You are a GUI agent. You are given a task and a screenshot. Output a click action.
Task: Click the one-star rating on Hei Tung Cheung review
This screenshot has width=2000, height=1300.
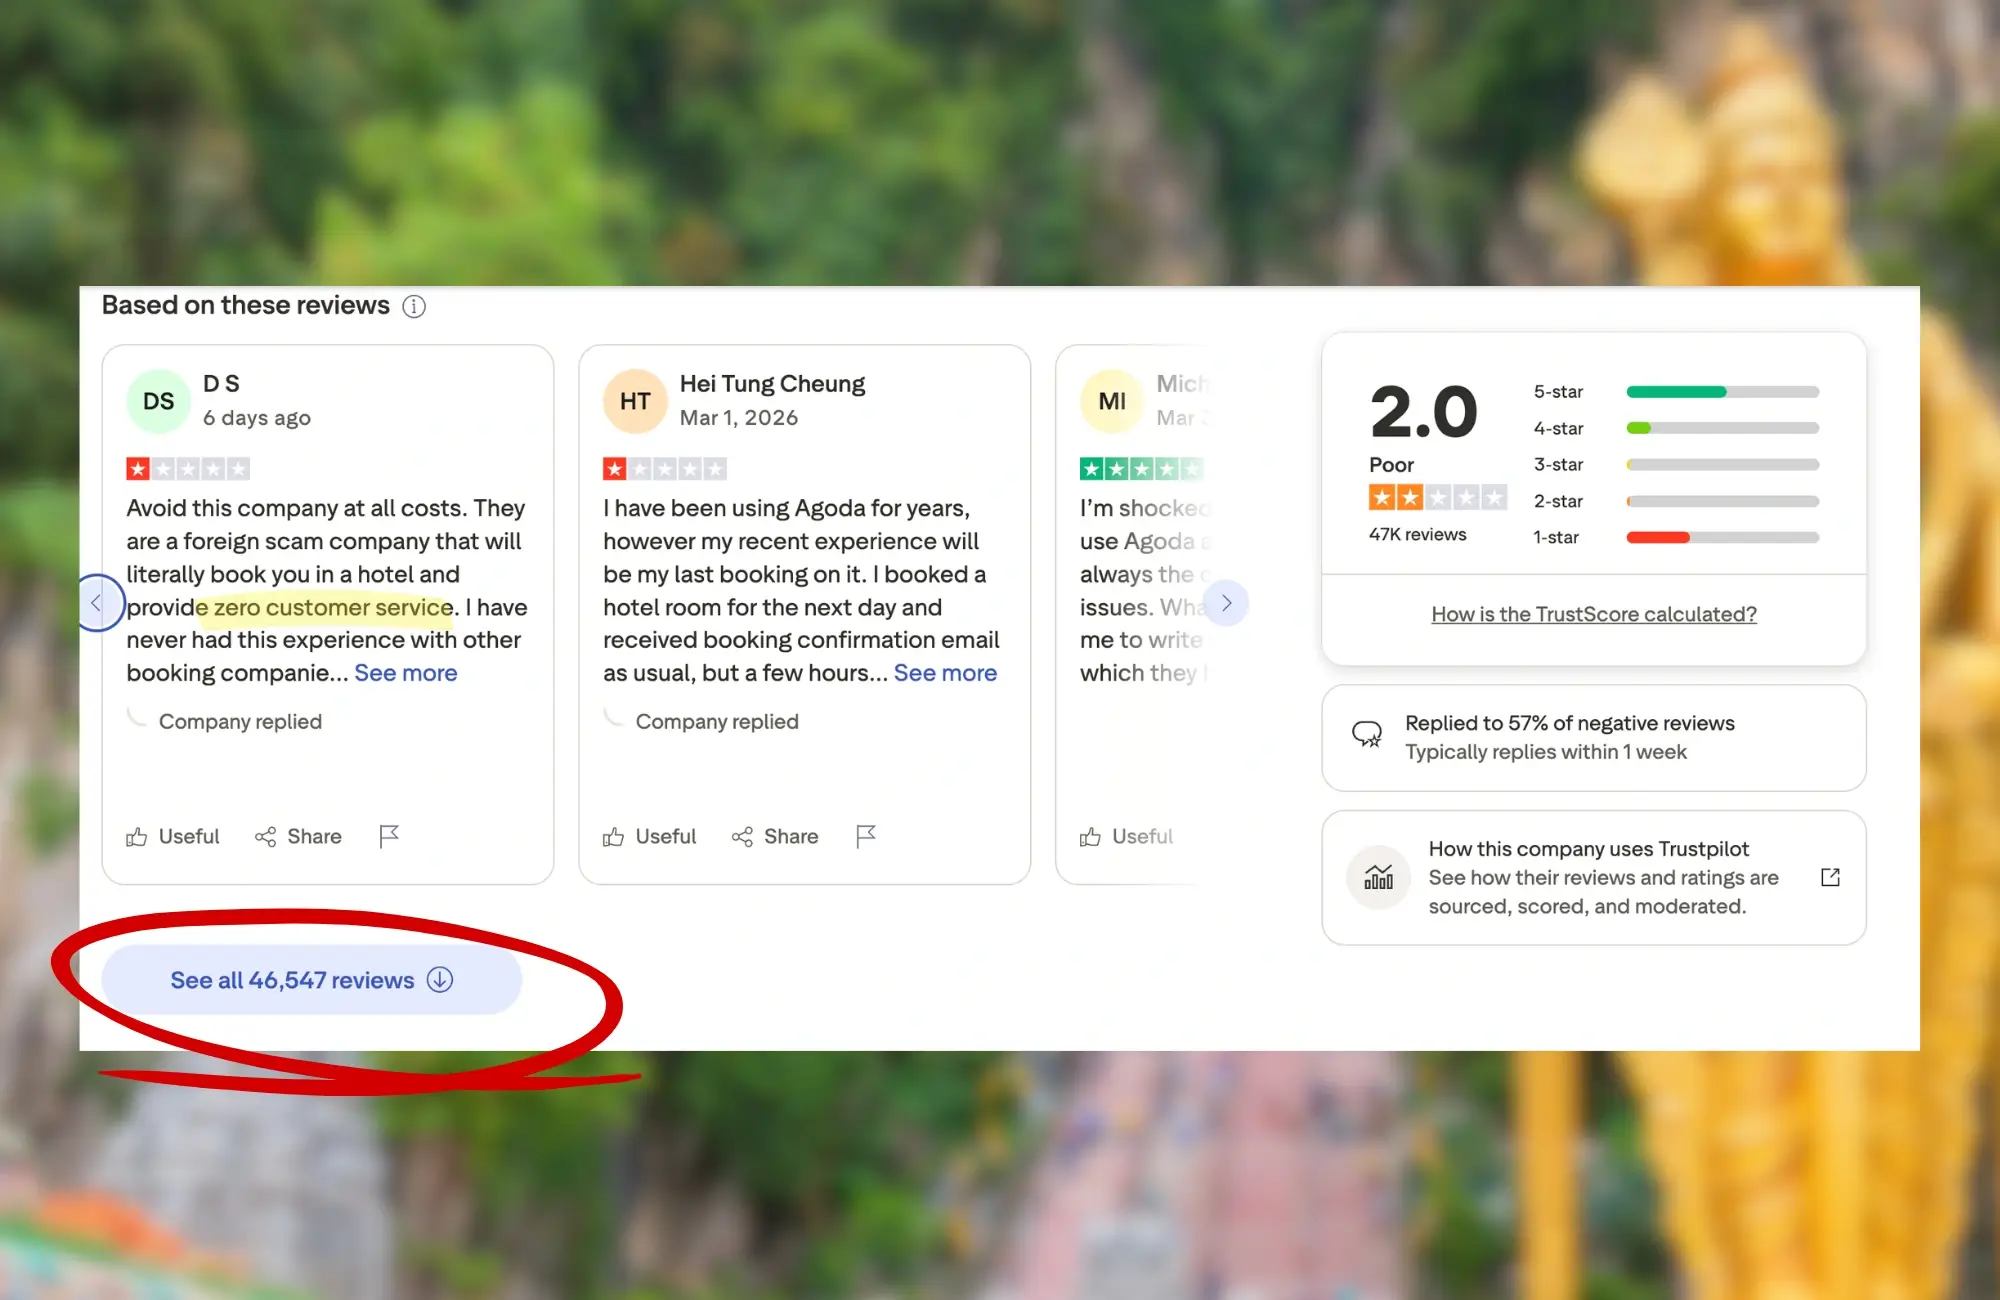665,468
